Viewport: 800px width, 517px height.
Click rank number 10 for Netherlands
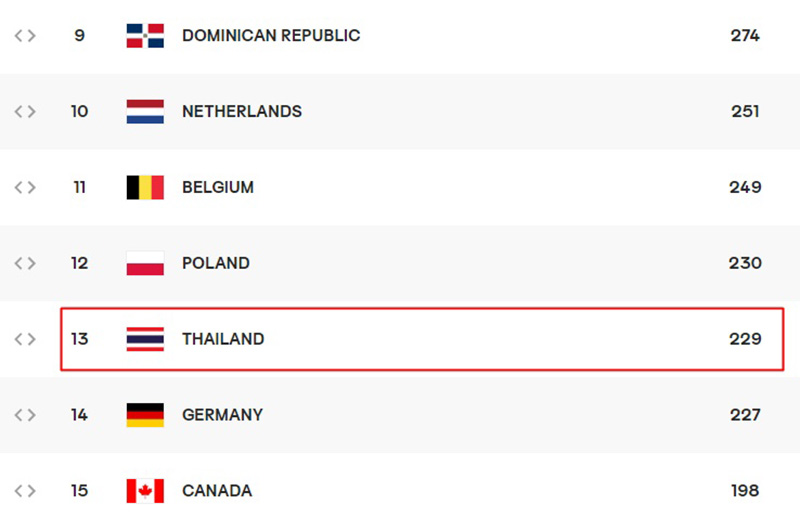(x=79, y=112)
